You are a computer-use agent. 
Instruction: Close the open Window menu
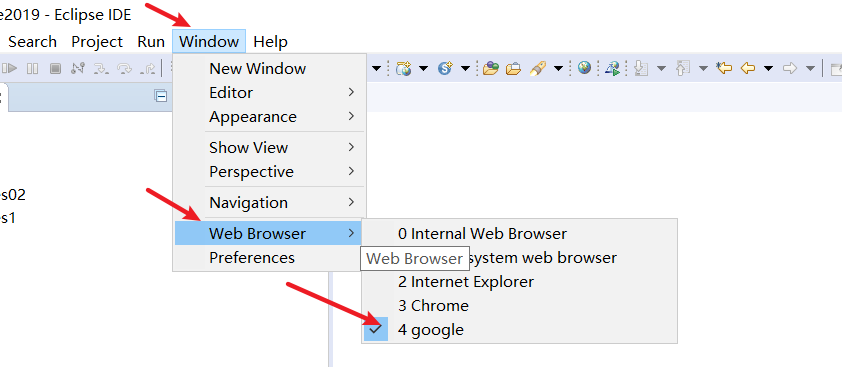click(209, 41)
